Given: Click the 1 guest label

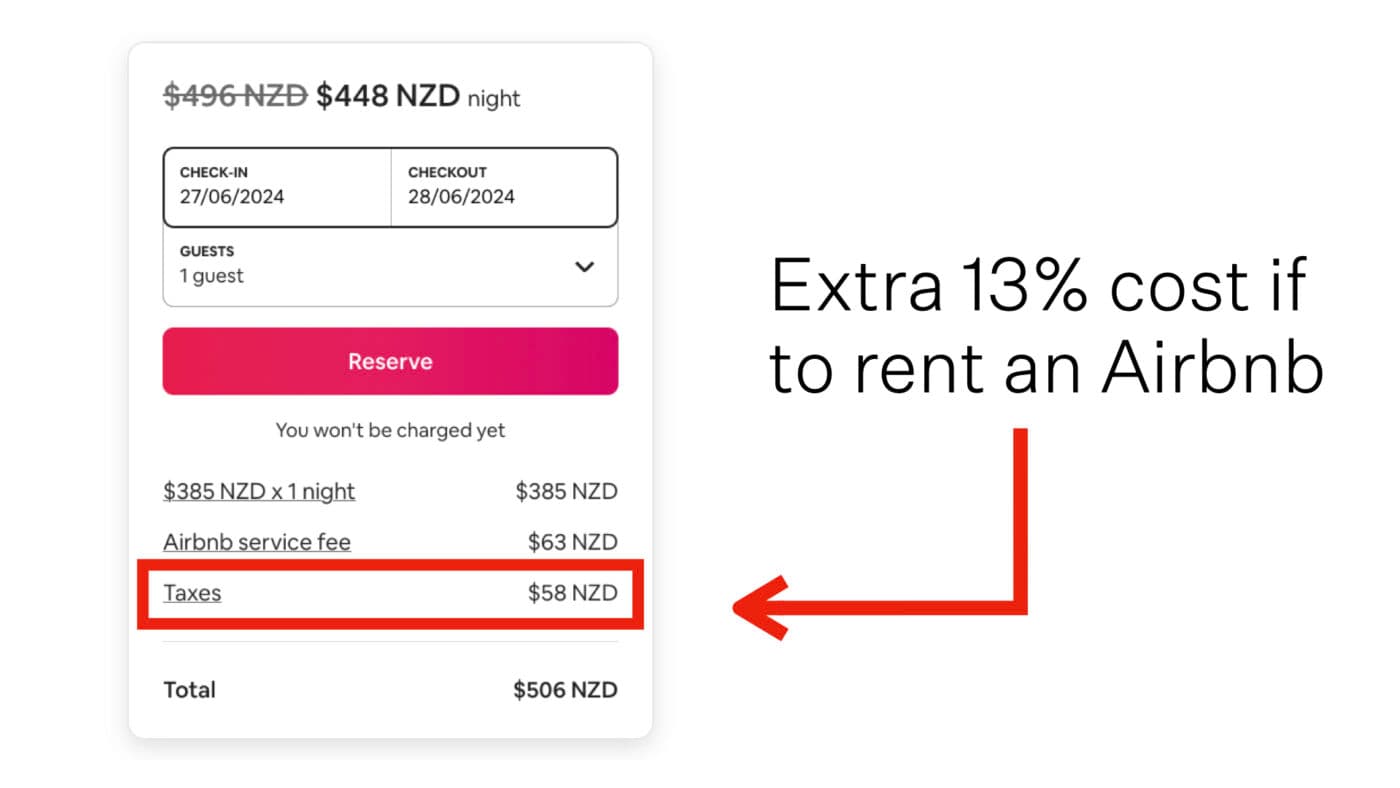Looking at the screenshot, I should pyautogui.click(x=212, y=276).
